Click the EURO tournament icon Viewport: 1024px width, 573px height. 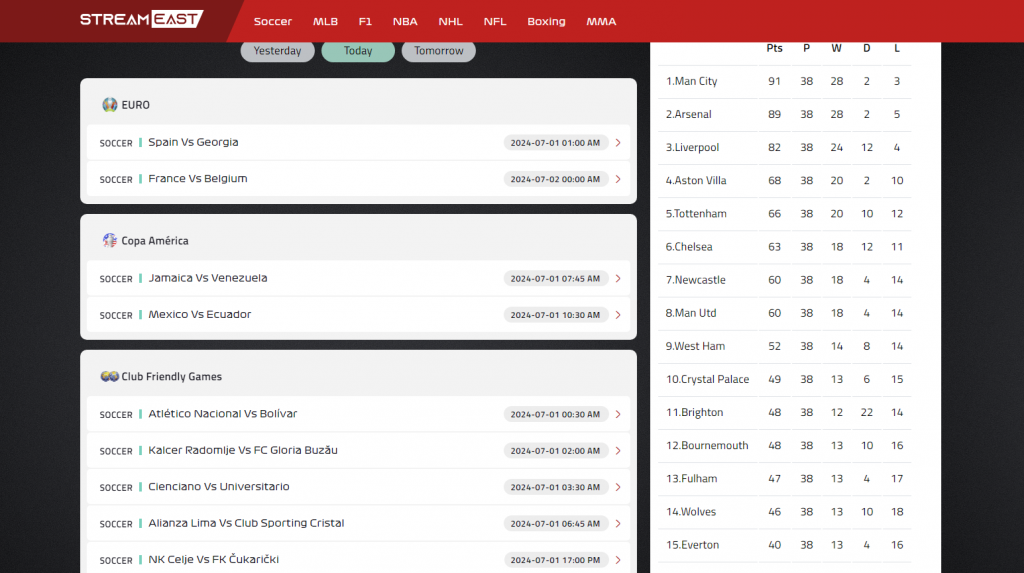(x=110, y=105)
